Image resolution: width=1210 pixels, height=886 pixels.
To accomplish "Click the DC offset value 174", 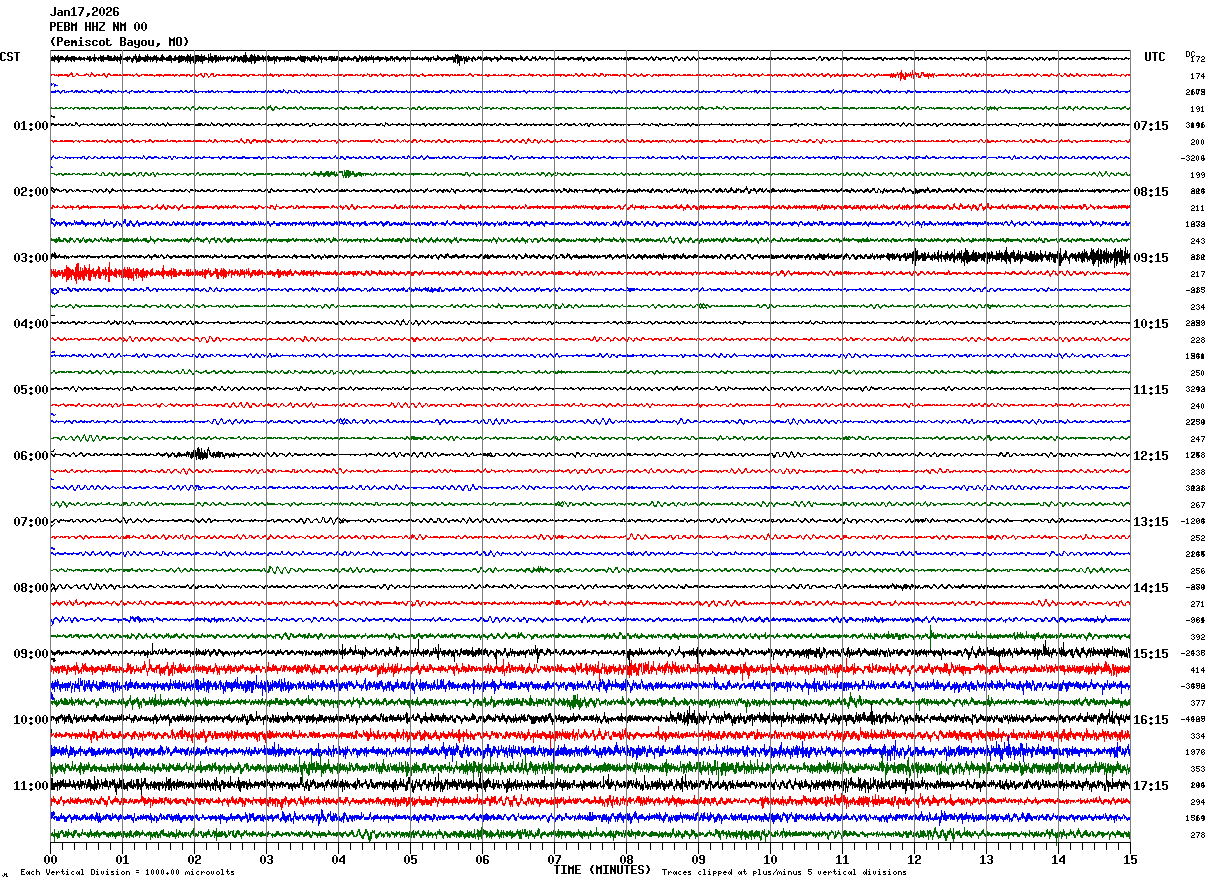I will (x=1197, y=76).
